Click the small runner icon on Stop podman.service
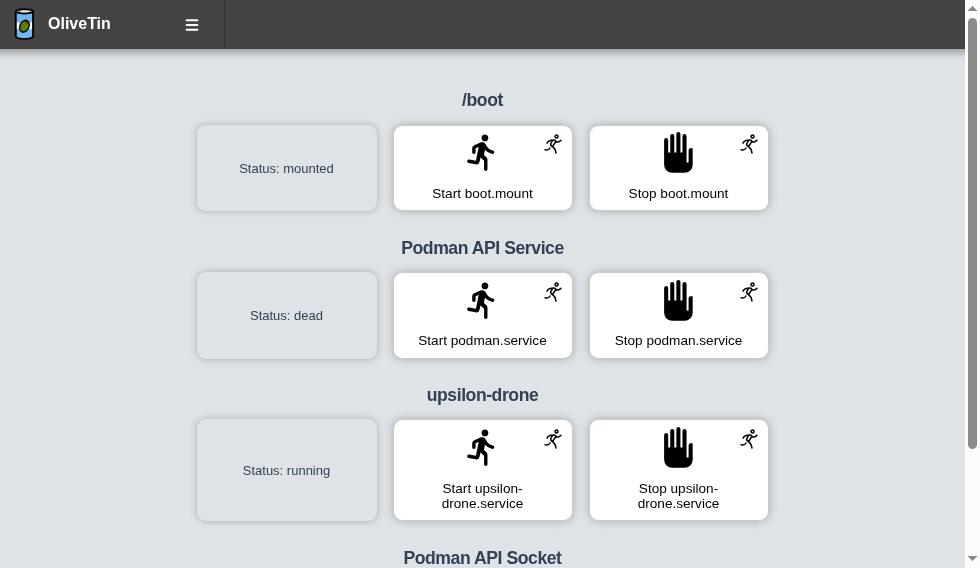The width and height of the screenshot is (980, 568). click(x=749, y=292)
